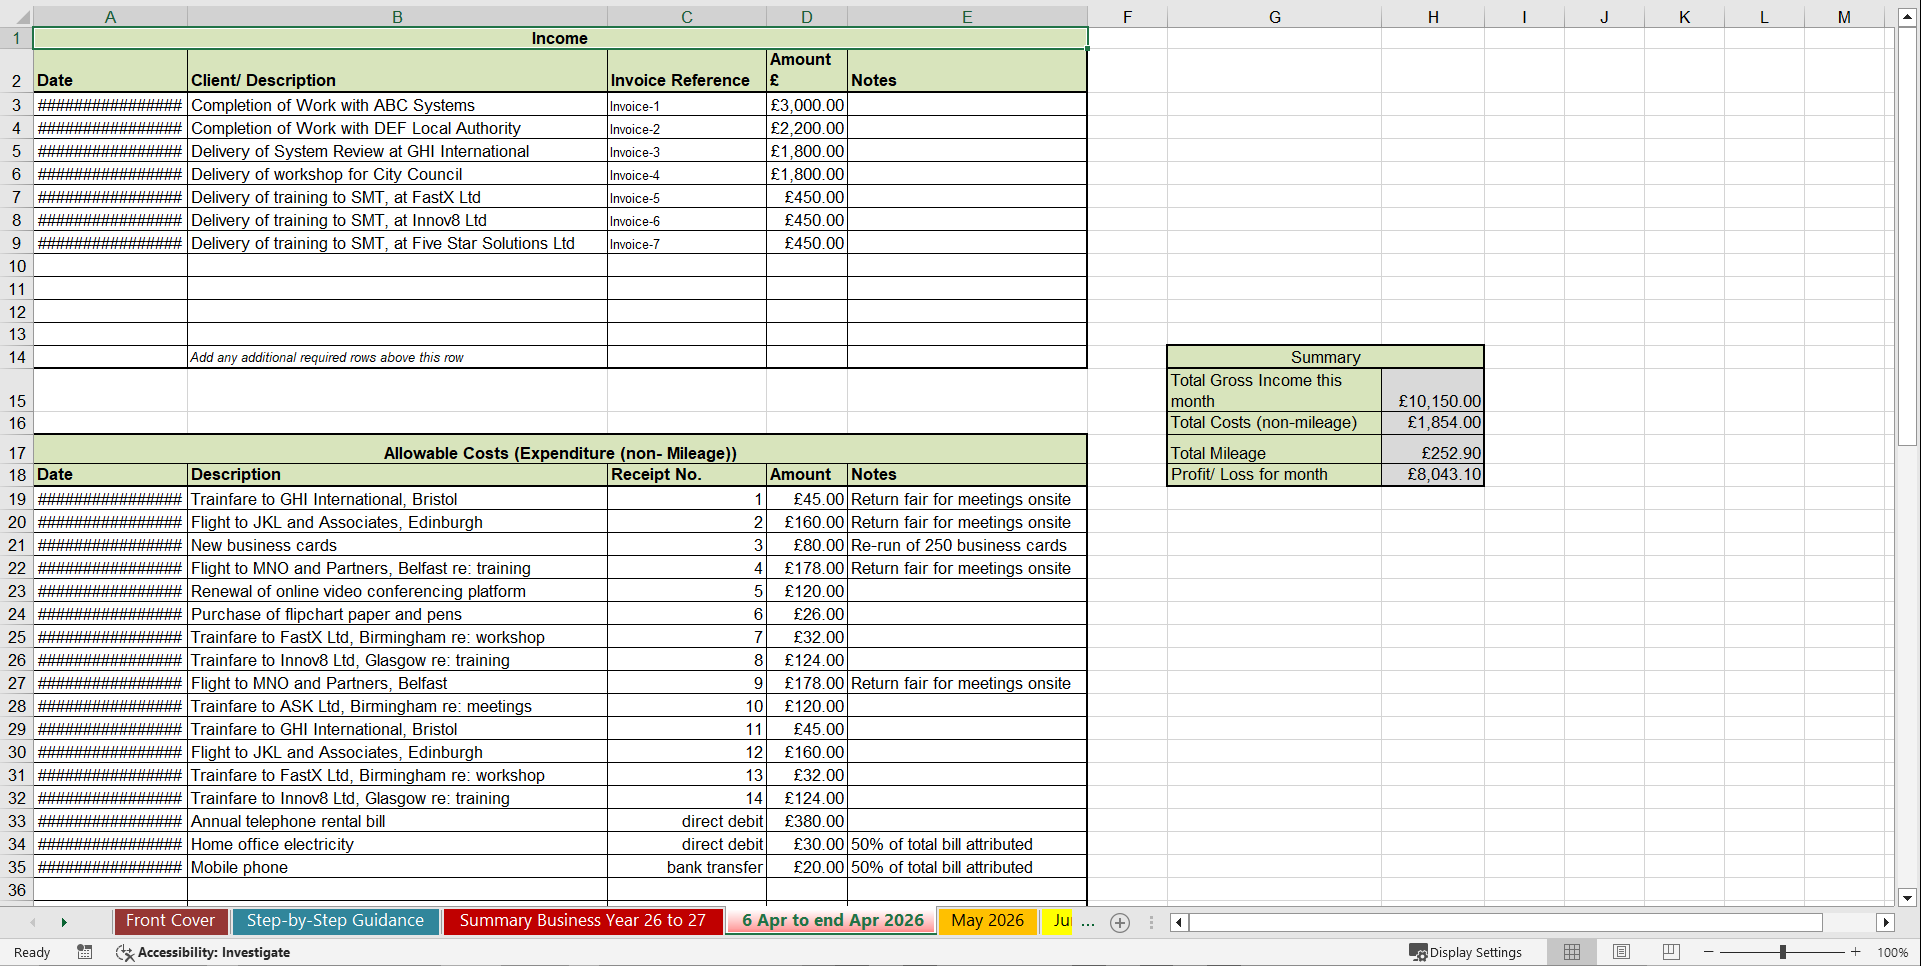1921x966 pixels.
Task: Select column D header
Action: tap(807, 17)
